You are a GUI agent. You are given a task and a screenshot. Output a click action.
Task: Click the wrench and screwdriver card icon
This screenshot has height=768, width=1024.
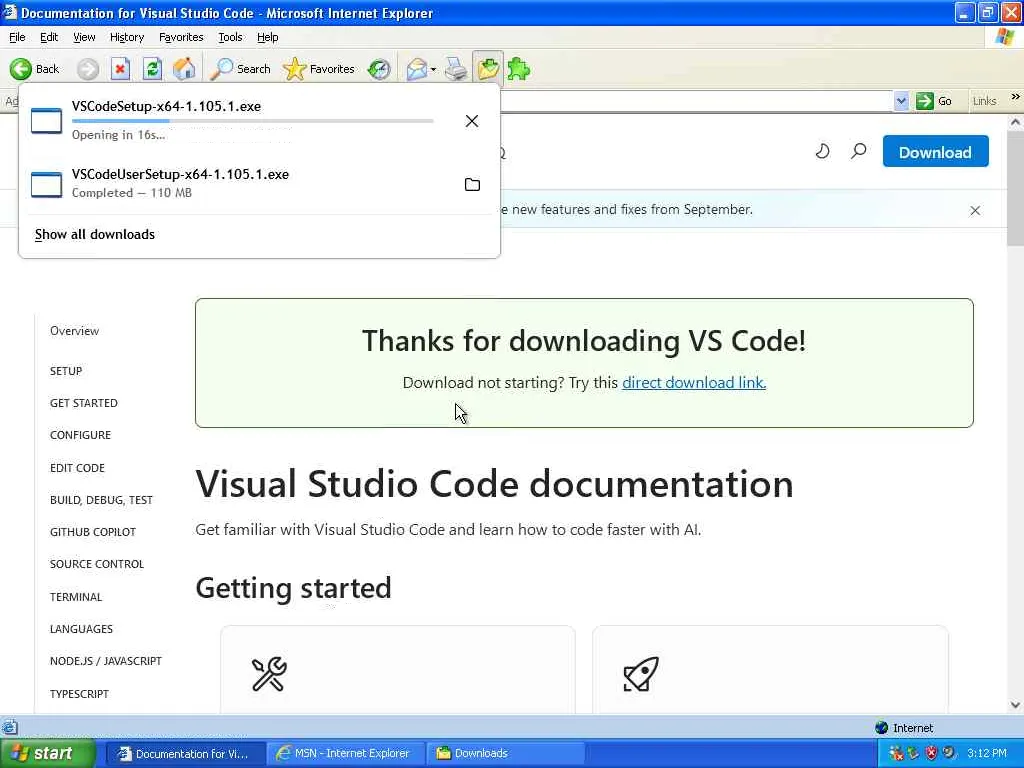click(269, 674)
